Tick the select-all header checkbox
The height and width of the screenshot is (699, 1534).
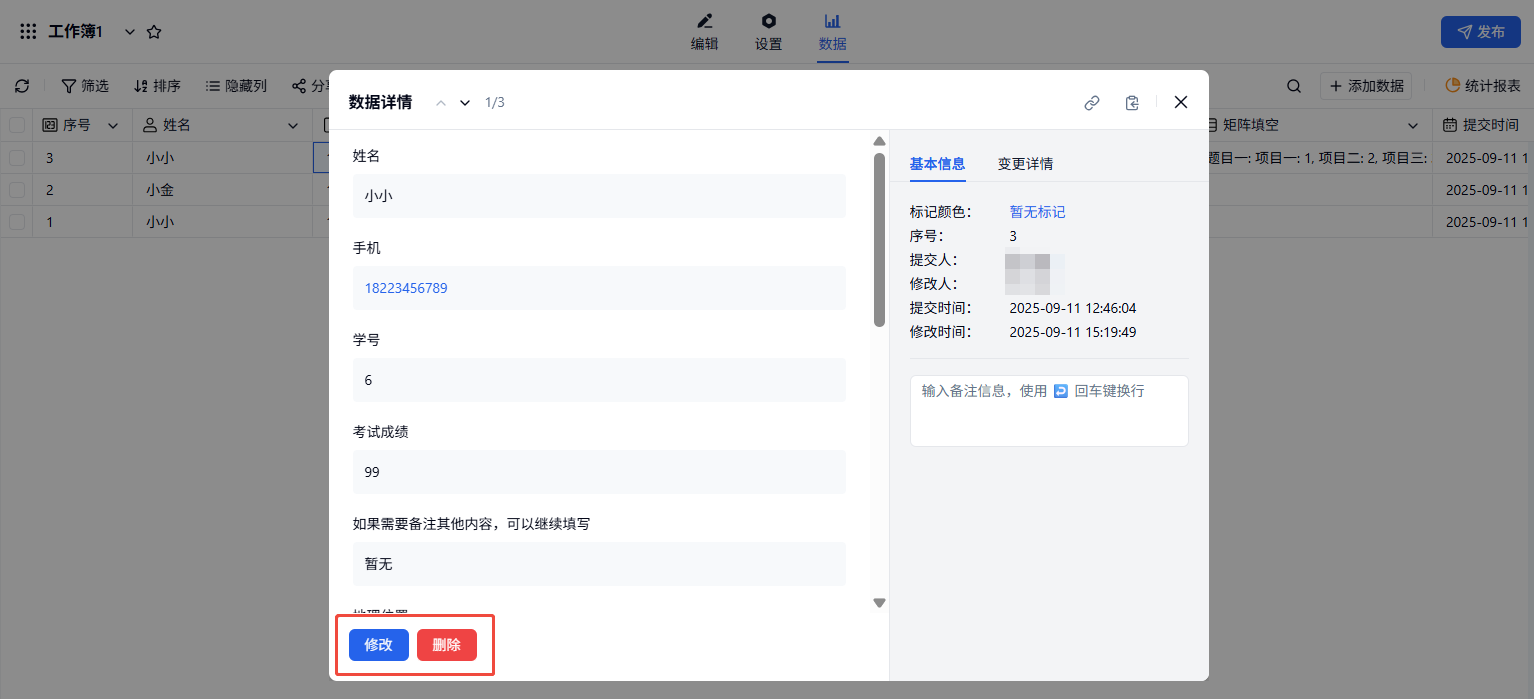point(17,125)
